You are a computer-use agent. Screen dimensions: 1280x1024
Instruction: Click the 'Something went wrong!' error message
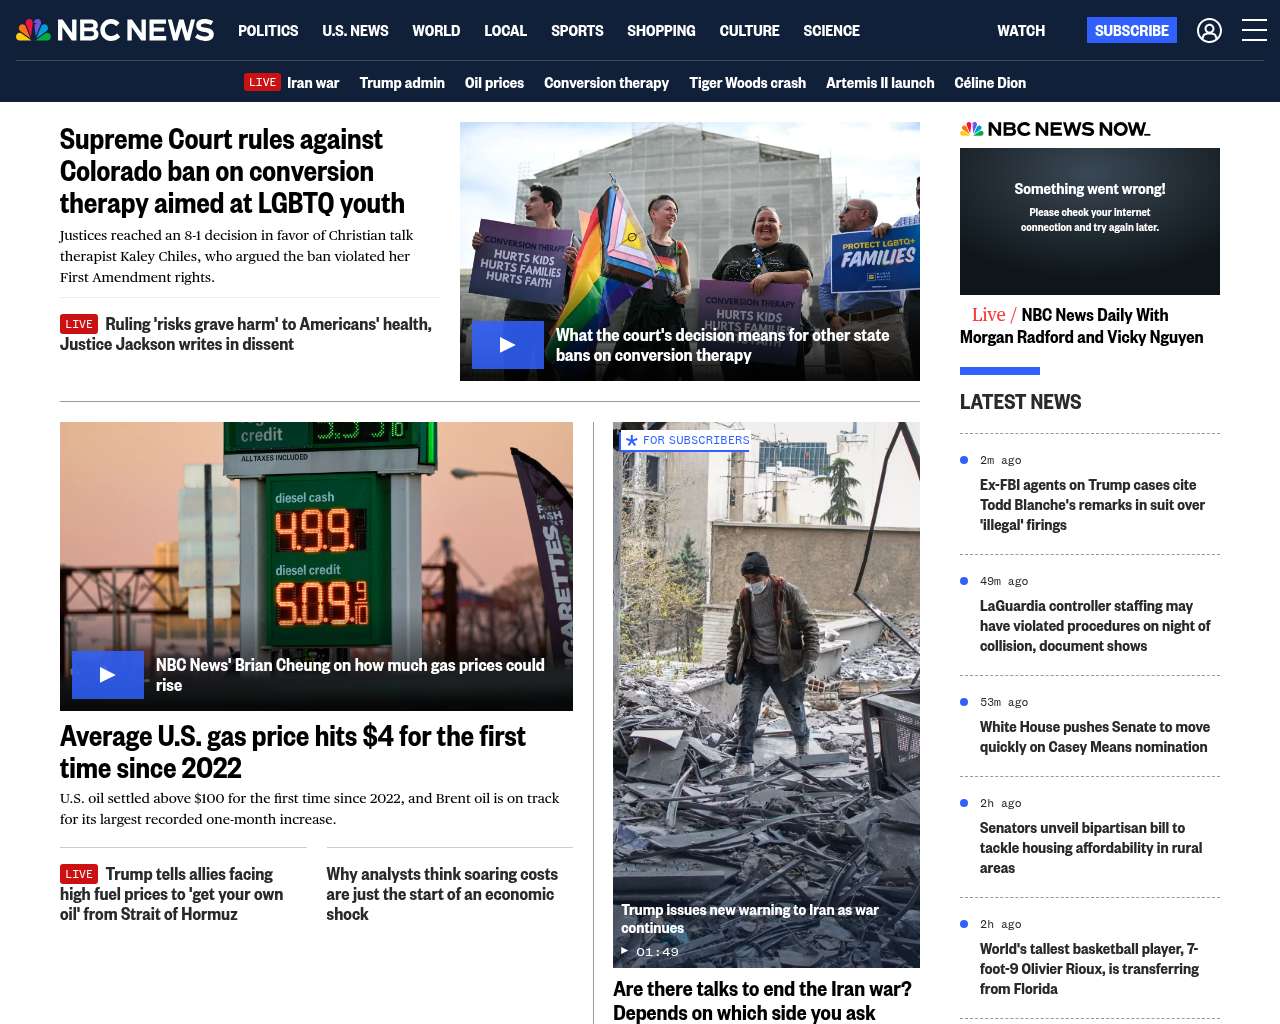click(x=1090, y=189)
